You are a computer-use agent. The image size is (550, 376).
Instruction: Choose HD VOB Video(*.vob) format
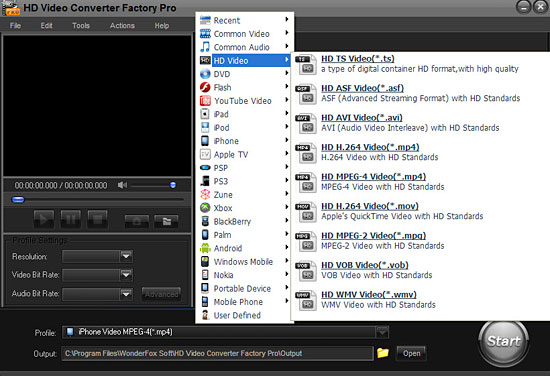(x=365, y=265)
